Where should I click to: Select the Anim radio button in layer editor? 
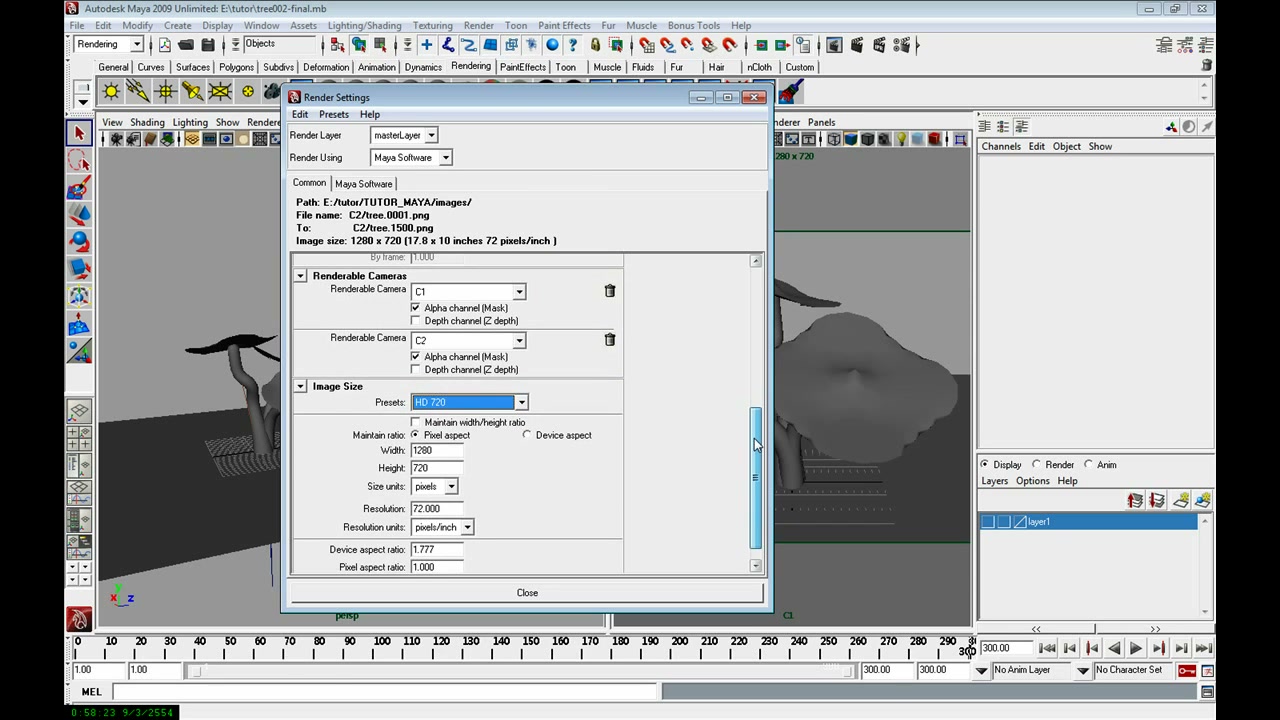(1088, 465)
